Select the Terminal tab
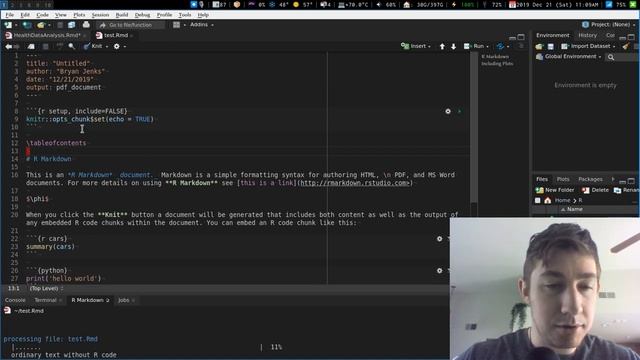The height and width of the screenshot is (360, 640). (x=45, y=300)
